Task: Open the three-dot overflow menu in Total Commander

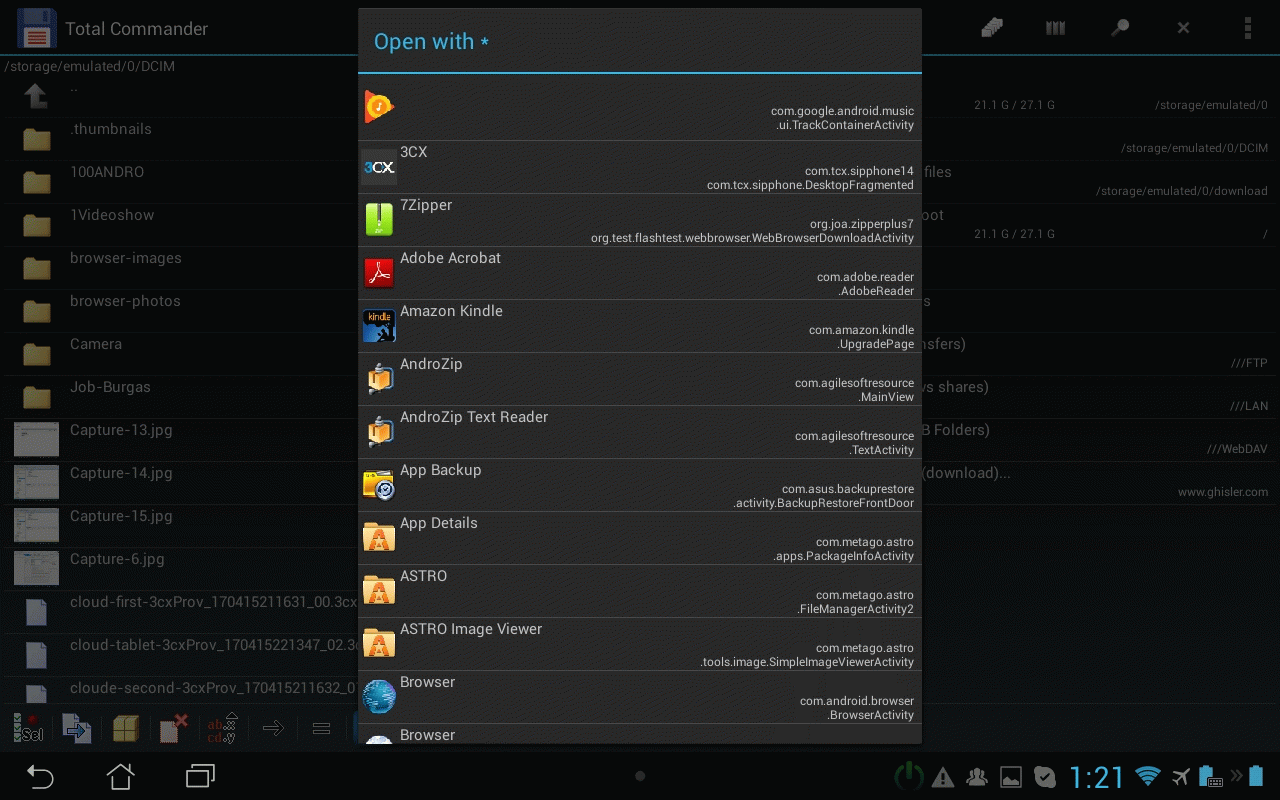Action: (1247, 28)
